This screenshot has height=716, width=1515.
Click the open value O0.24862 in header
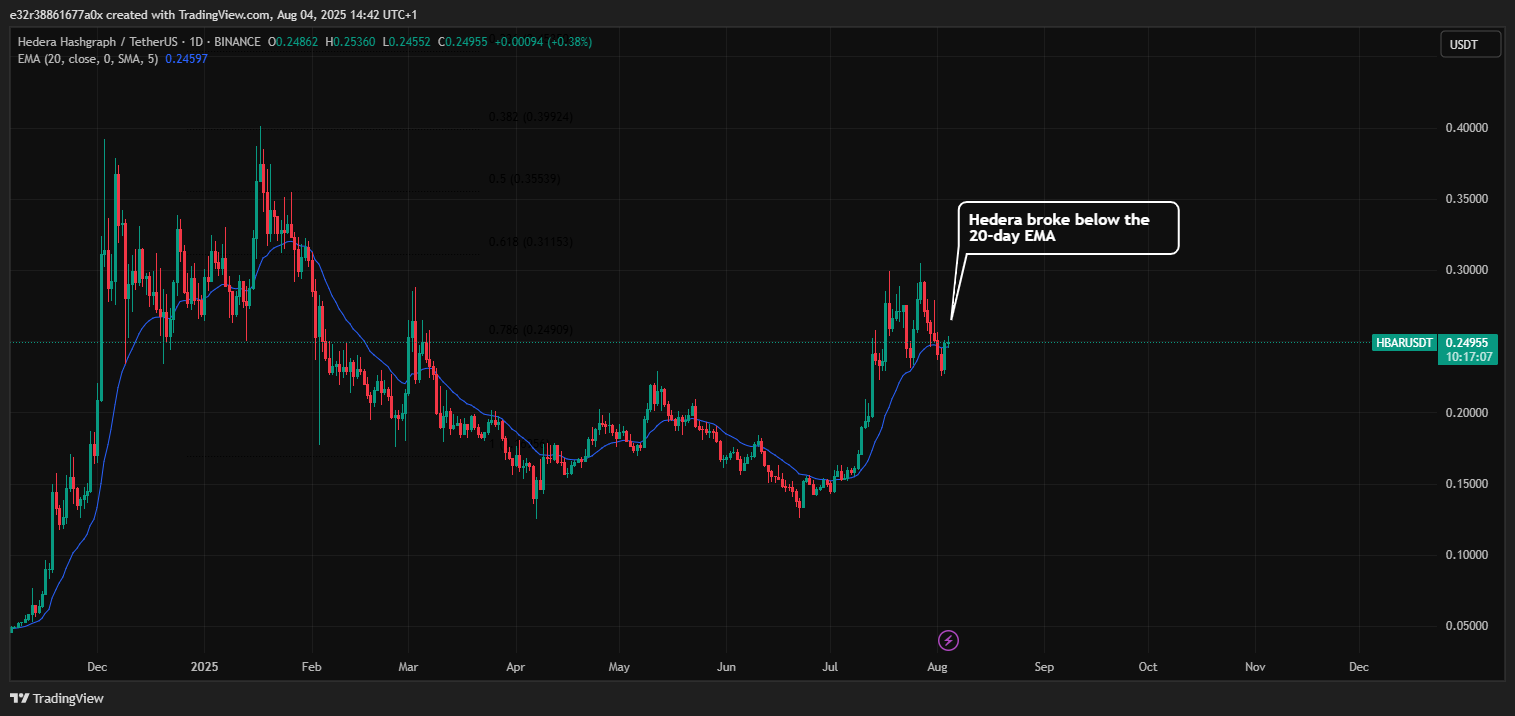coord(293,42)
